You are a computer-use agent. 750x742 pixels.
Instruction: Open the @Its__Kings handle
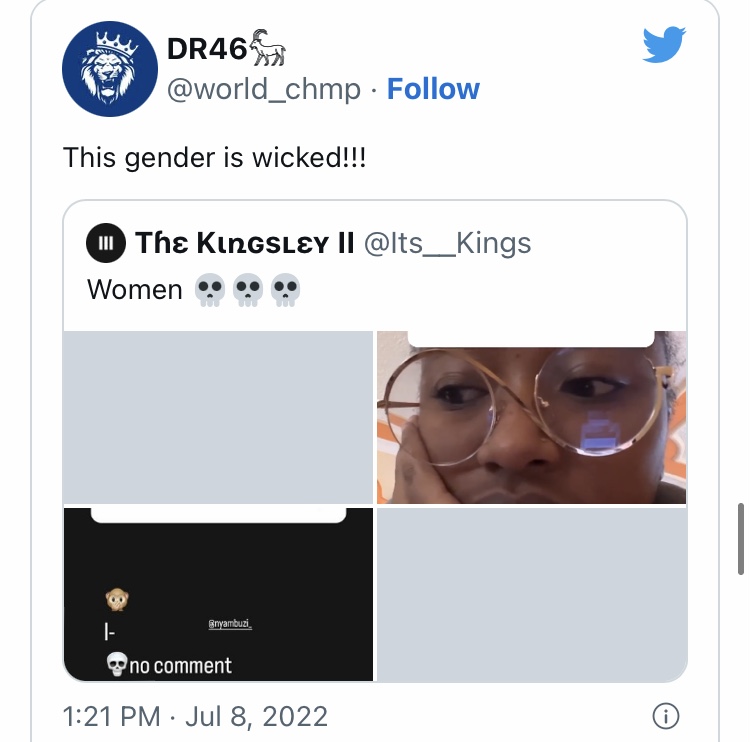pyautogui.click(x=447, y=243)
